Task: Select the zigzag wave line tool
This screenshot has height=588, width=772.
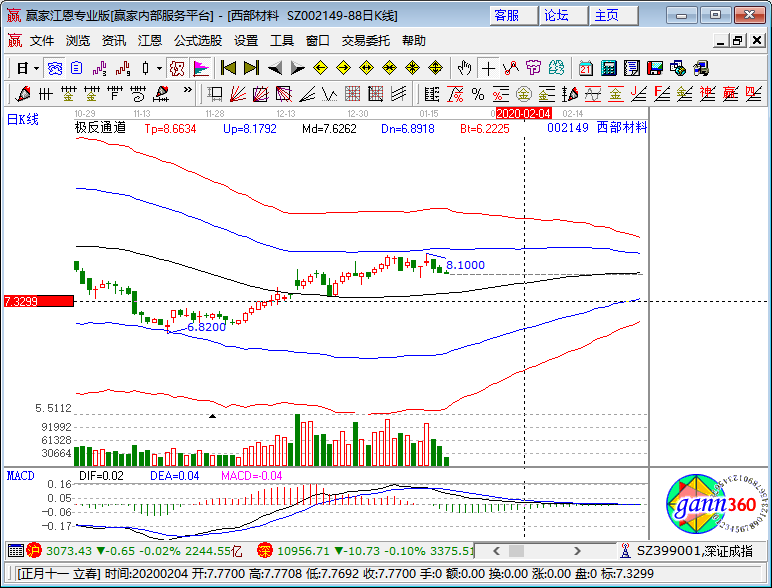Action: pyautogui.click(x=329, y=94)
